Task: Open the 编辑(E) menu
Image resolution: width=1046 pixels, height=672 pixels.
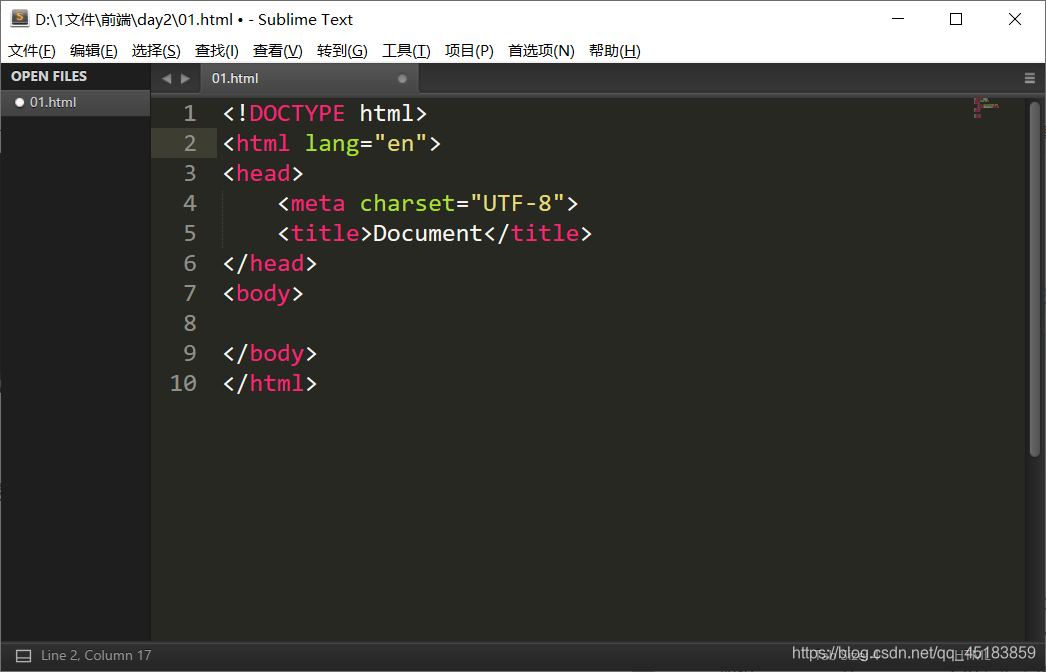Action: click(x=93, y=51)
